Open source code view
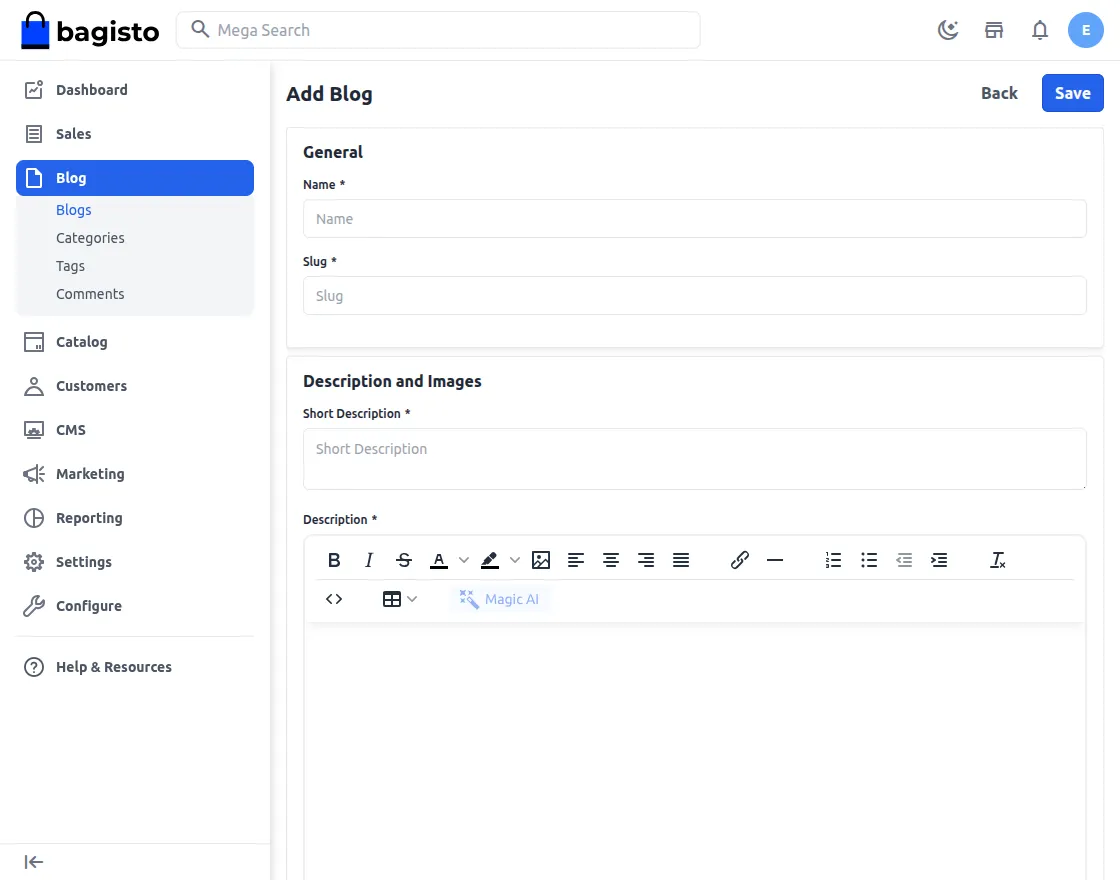Image resolution: width=1120 pixels, height=880 pixels. click(x=334, y=599)
